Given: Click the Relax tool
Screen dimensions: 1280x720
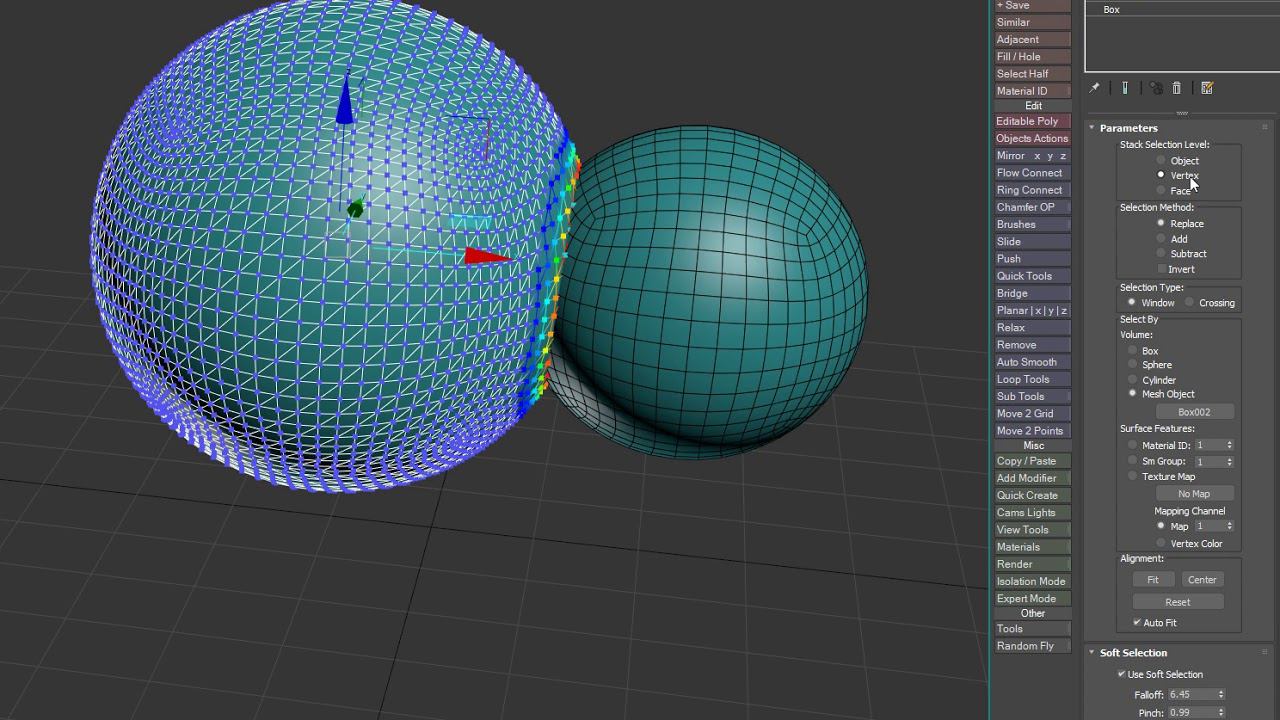Looking at the screenshot, I should click(x=1032, y=328).
